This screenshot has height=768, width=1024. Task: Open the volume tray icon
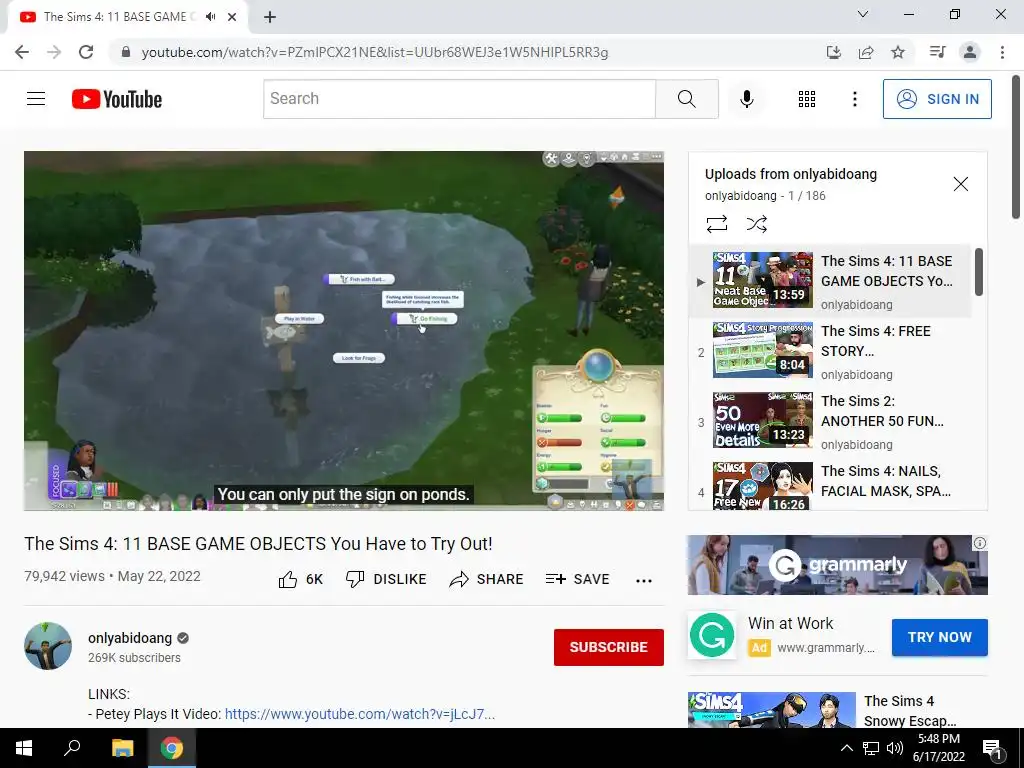(x=895, y=748)
